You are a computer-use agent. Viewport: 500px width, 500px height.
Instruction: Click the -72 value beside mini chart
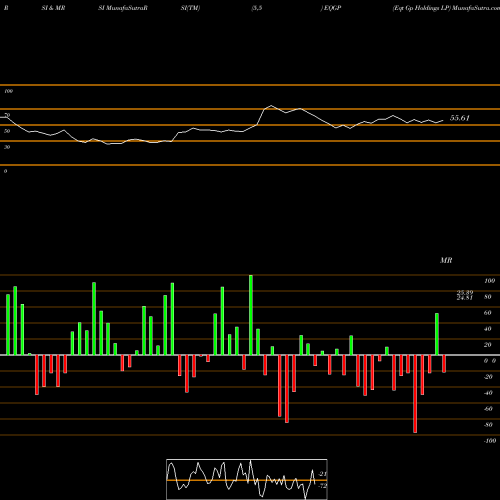[x=323, y=486]
